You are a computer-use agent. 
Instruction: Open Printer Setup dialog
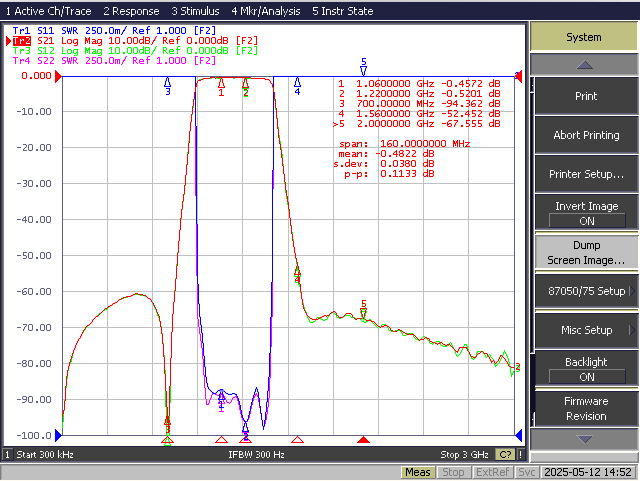(586, 174)
